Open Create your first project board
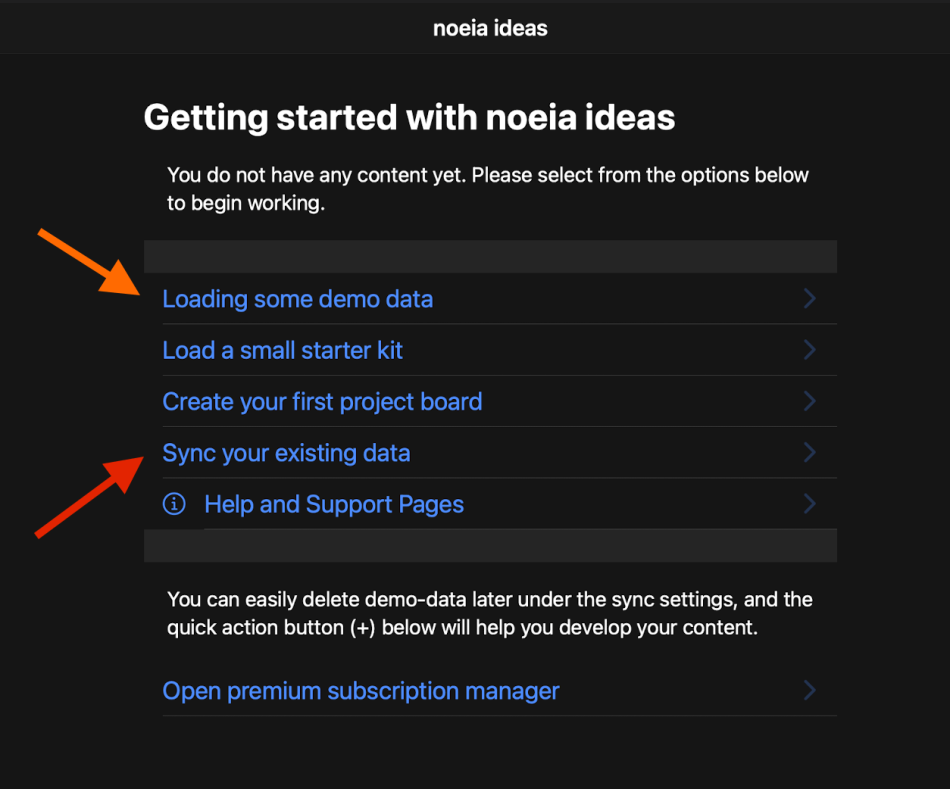Image resolution: width=950 pixels, height=789 pixels. coord(322,402)
